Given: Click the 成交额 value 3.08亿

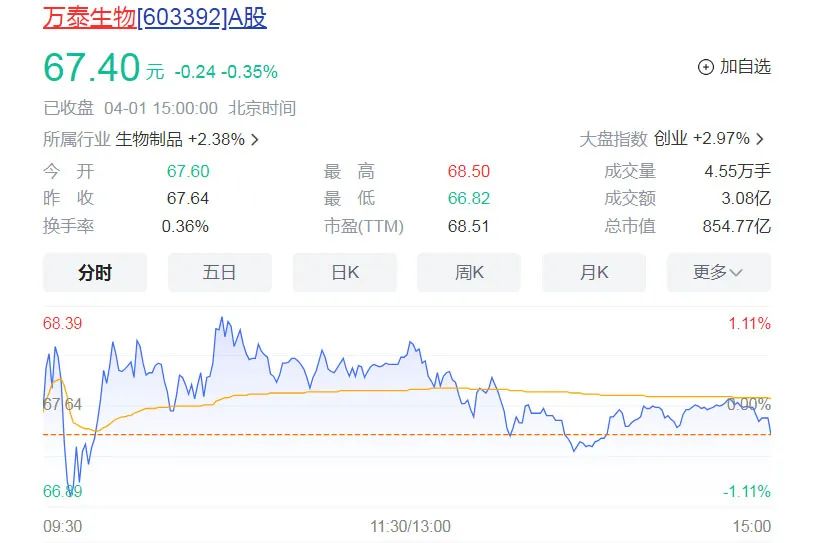Looking at the screenshot, I should (x=746, y=199).
